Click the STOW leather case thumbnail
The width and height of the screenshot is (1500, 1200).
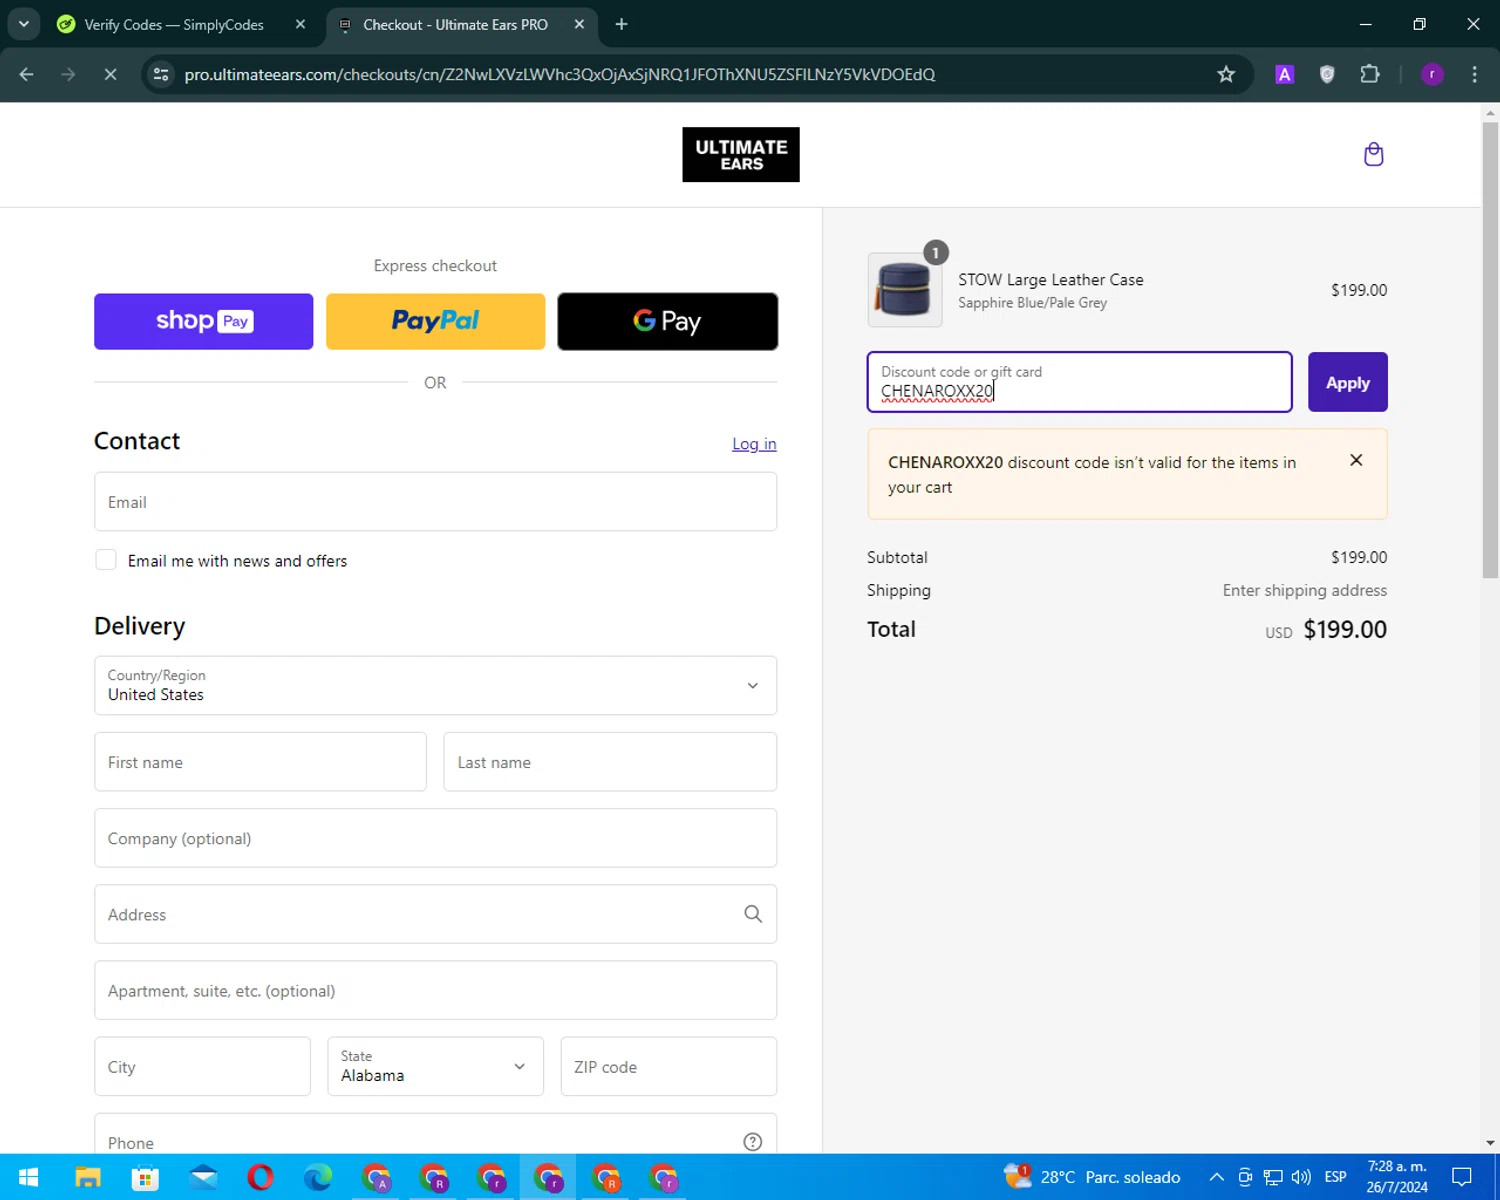click(905, 290)
